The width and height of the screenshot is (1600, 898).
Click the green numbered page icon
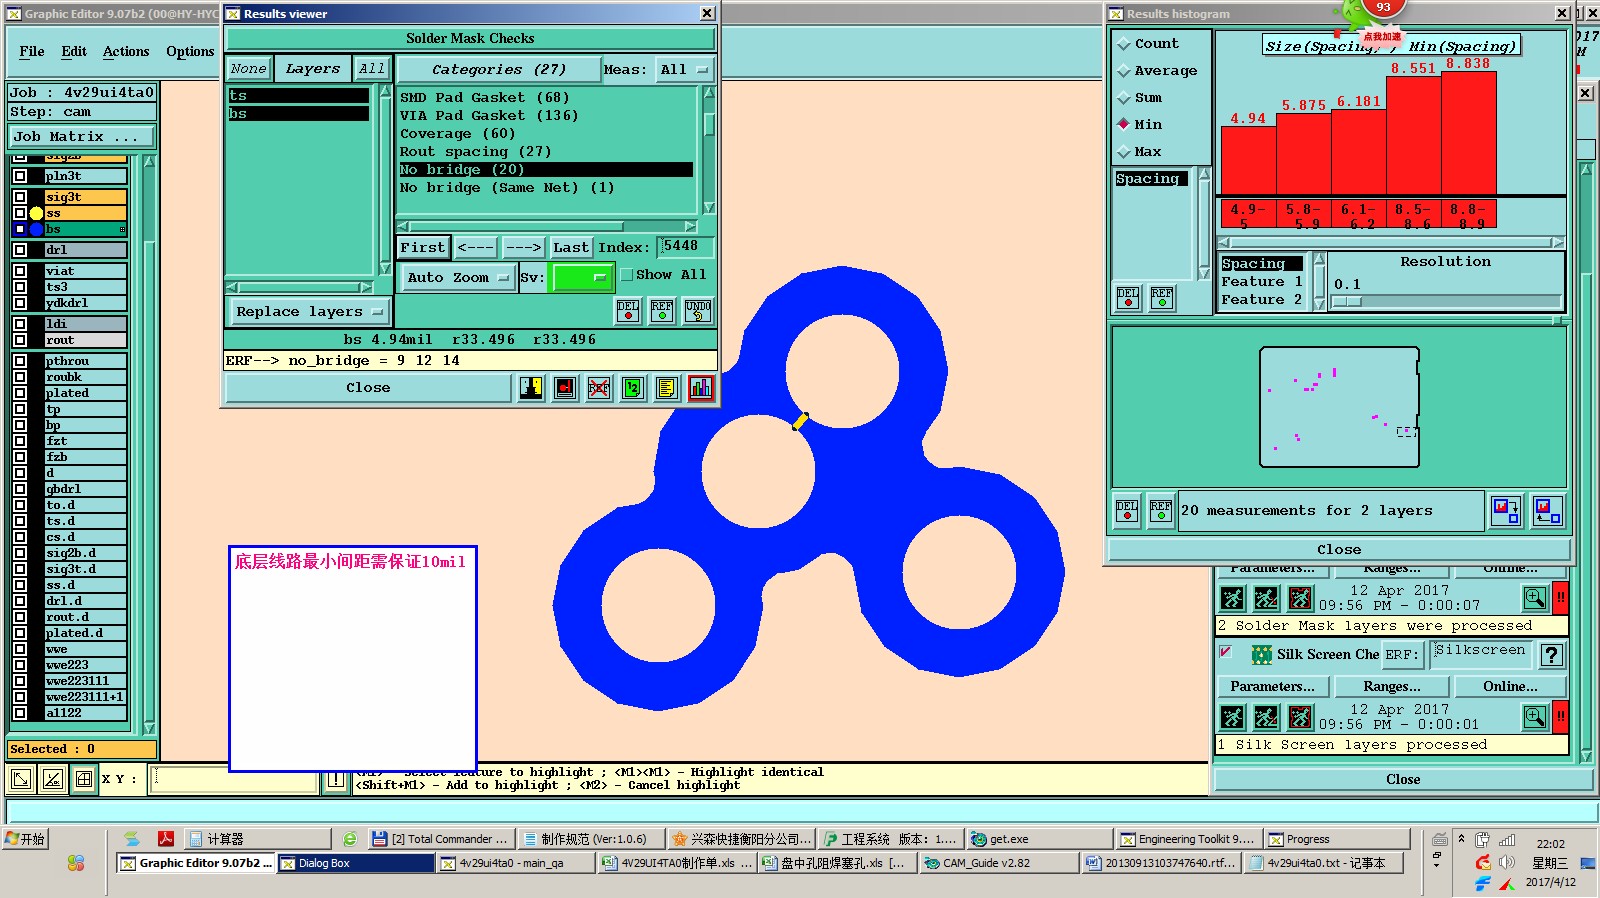click(633, 388)
